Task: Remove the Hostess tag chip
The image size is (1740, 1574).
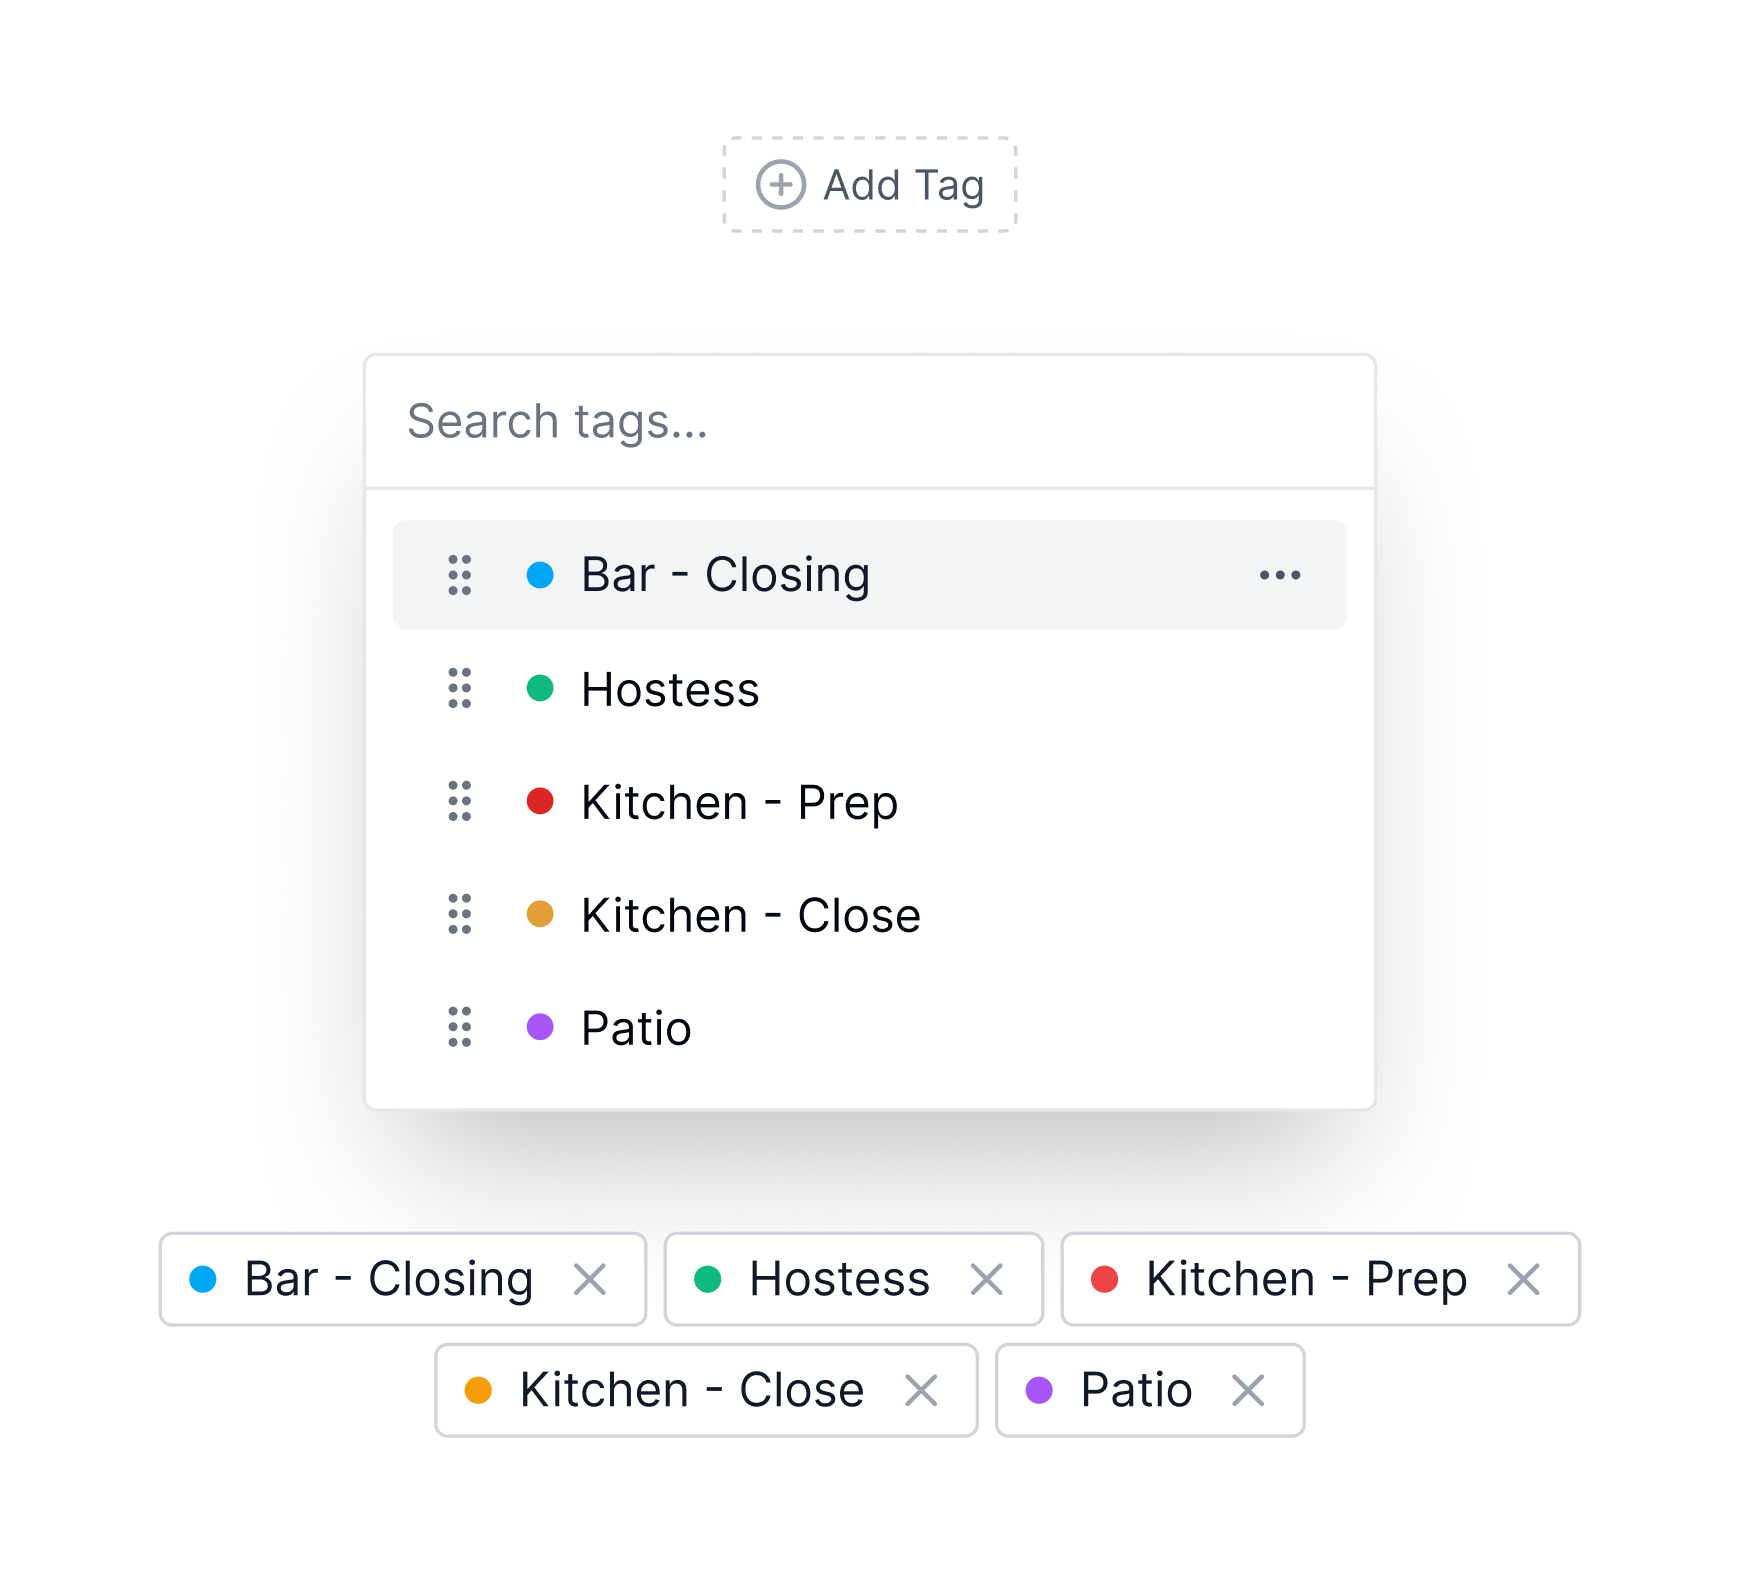Action: (x=987, y=1279)
